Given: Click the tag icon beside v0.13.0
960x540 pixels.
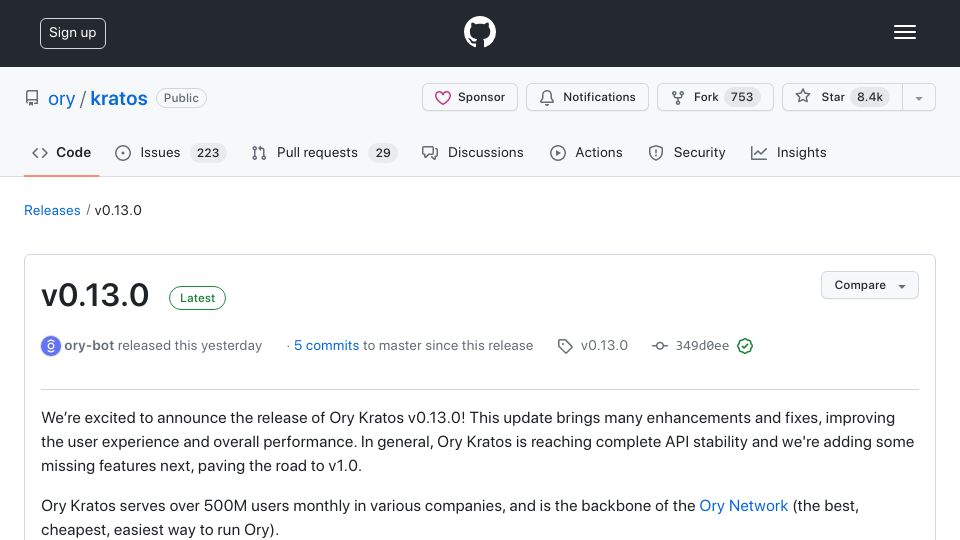Looking at the screenshot, I should 564,346.
